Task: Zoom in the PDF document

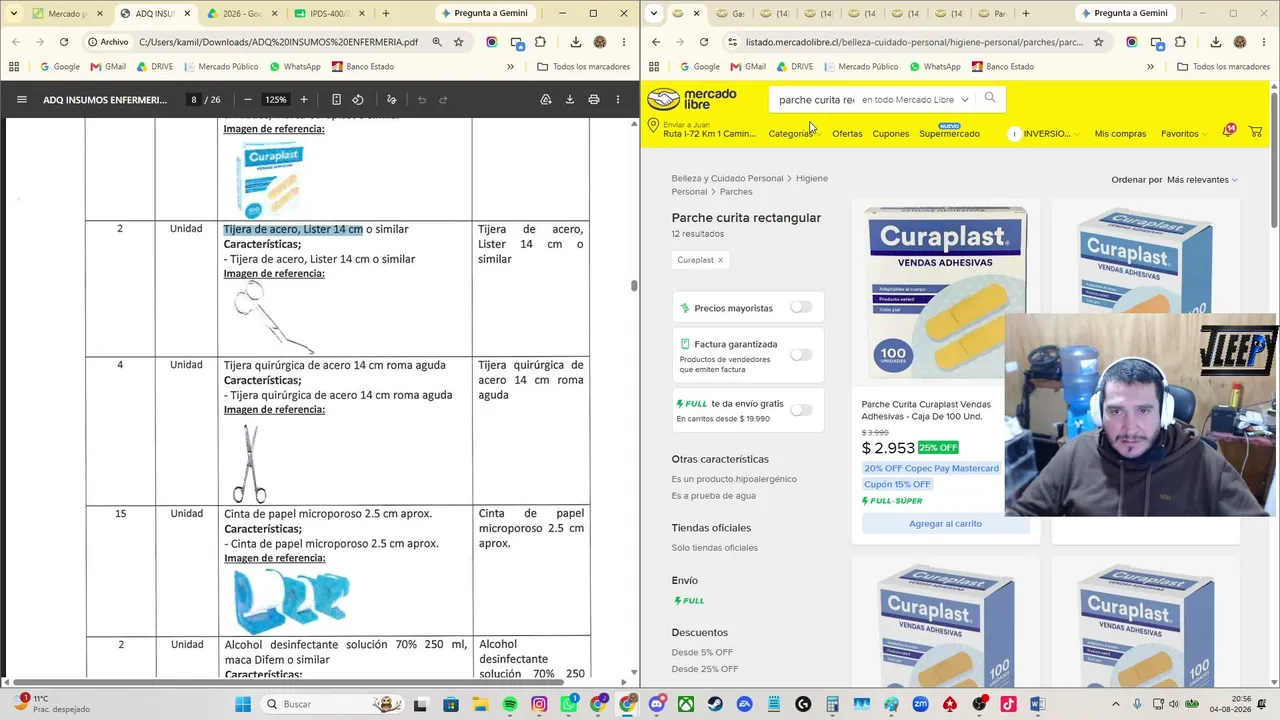Action: (x=304, y=100)
